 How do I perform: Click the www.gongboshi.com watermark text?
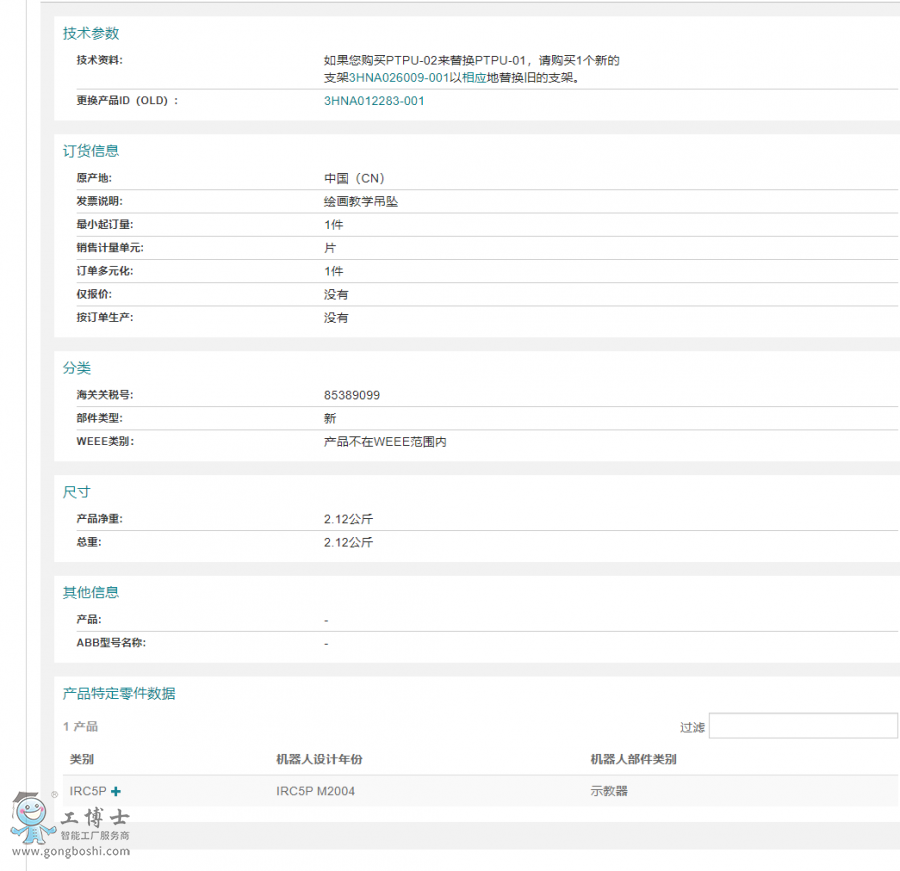[x=68, y=852]
